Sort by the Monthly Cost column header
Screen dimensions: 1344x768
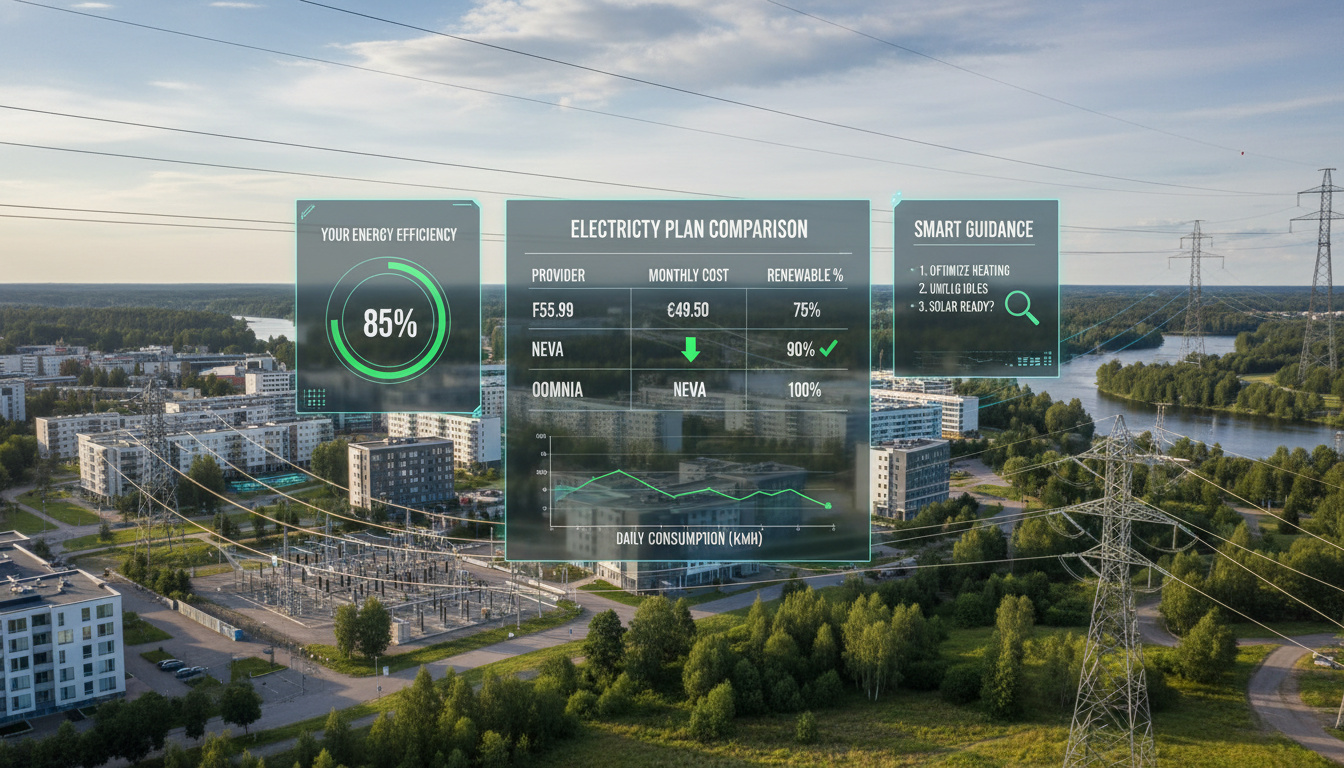click(688, 275)
